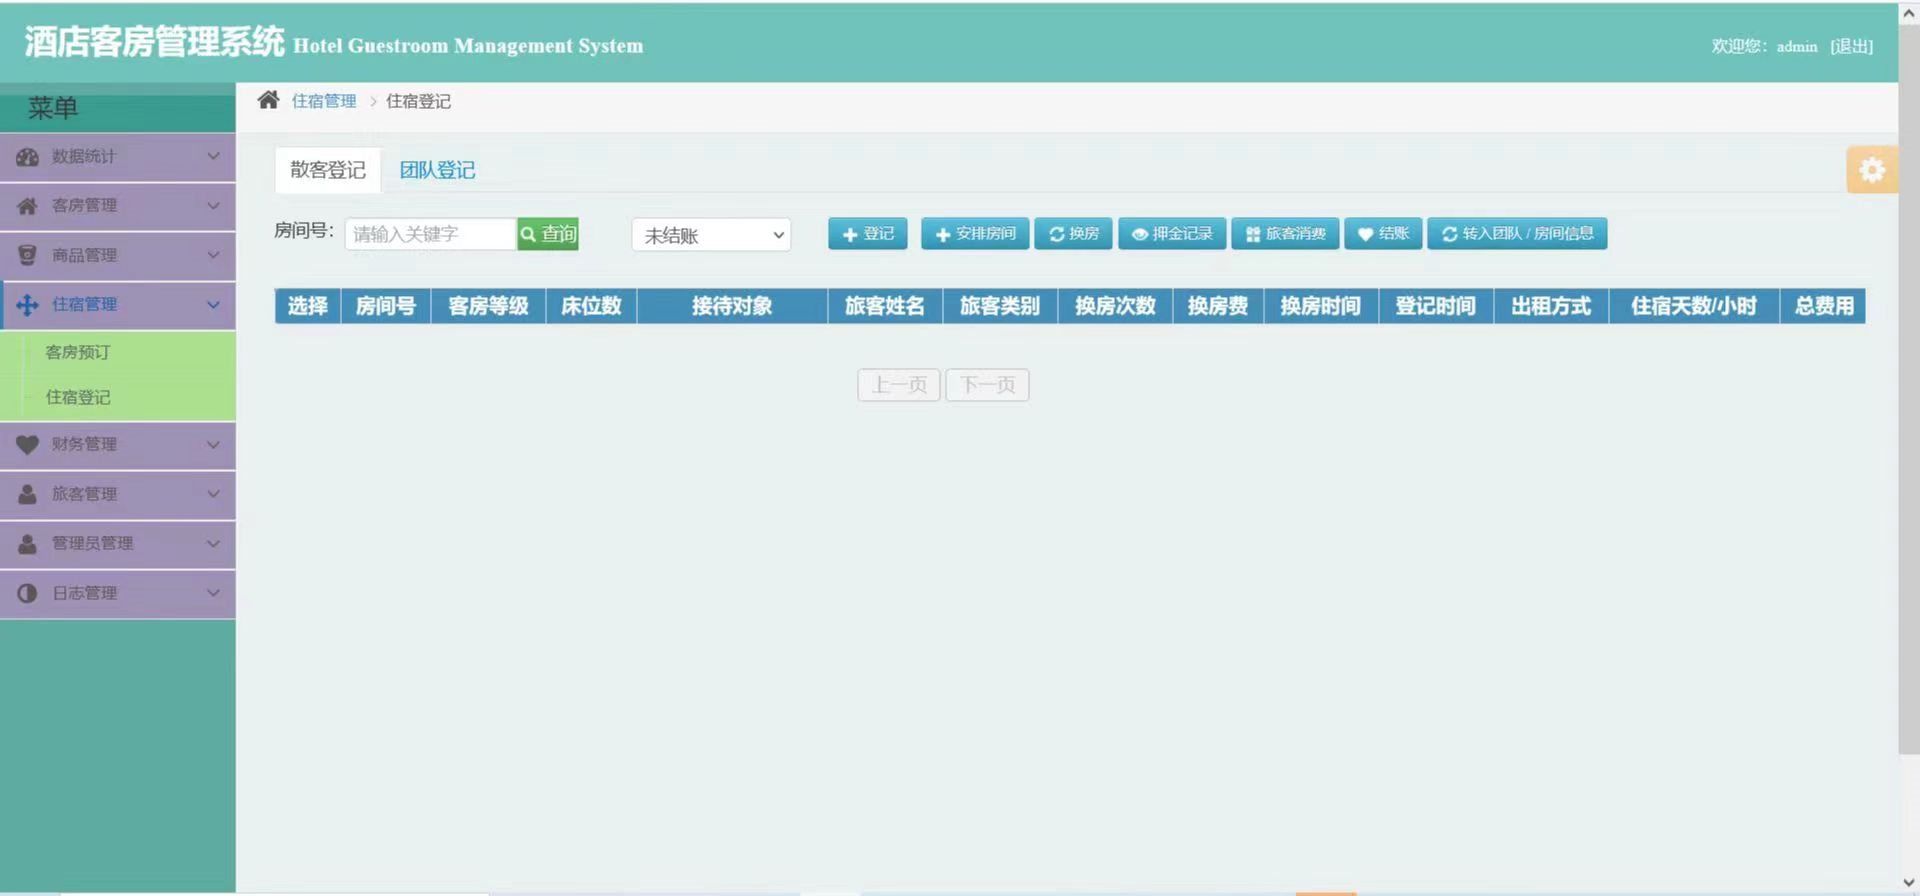This screenshot has height=896, width=1920.
Task: Open the settings gear panel
Action: pyautogui.click(x=1871, y=170)
